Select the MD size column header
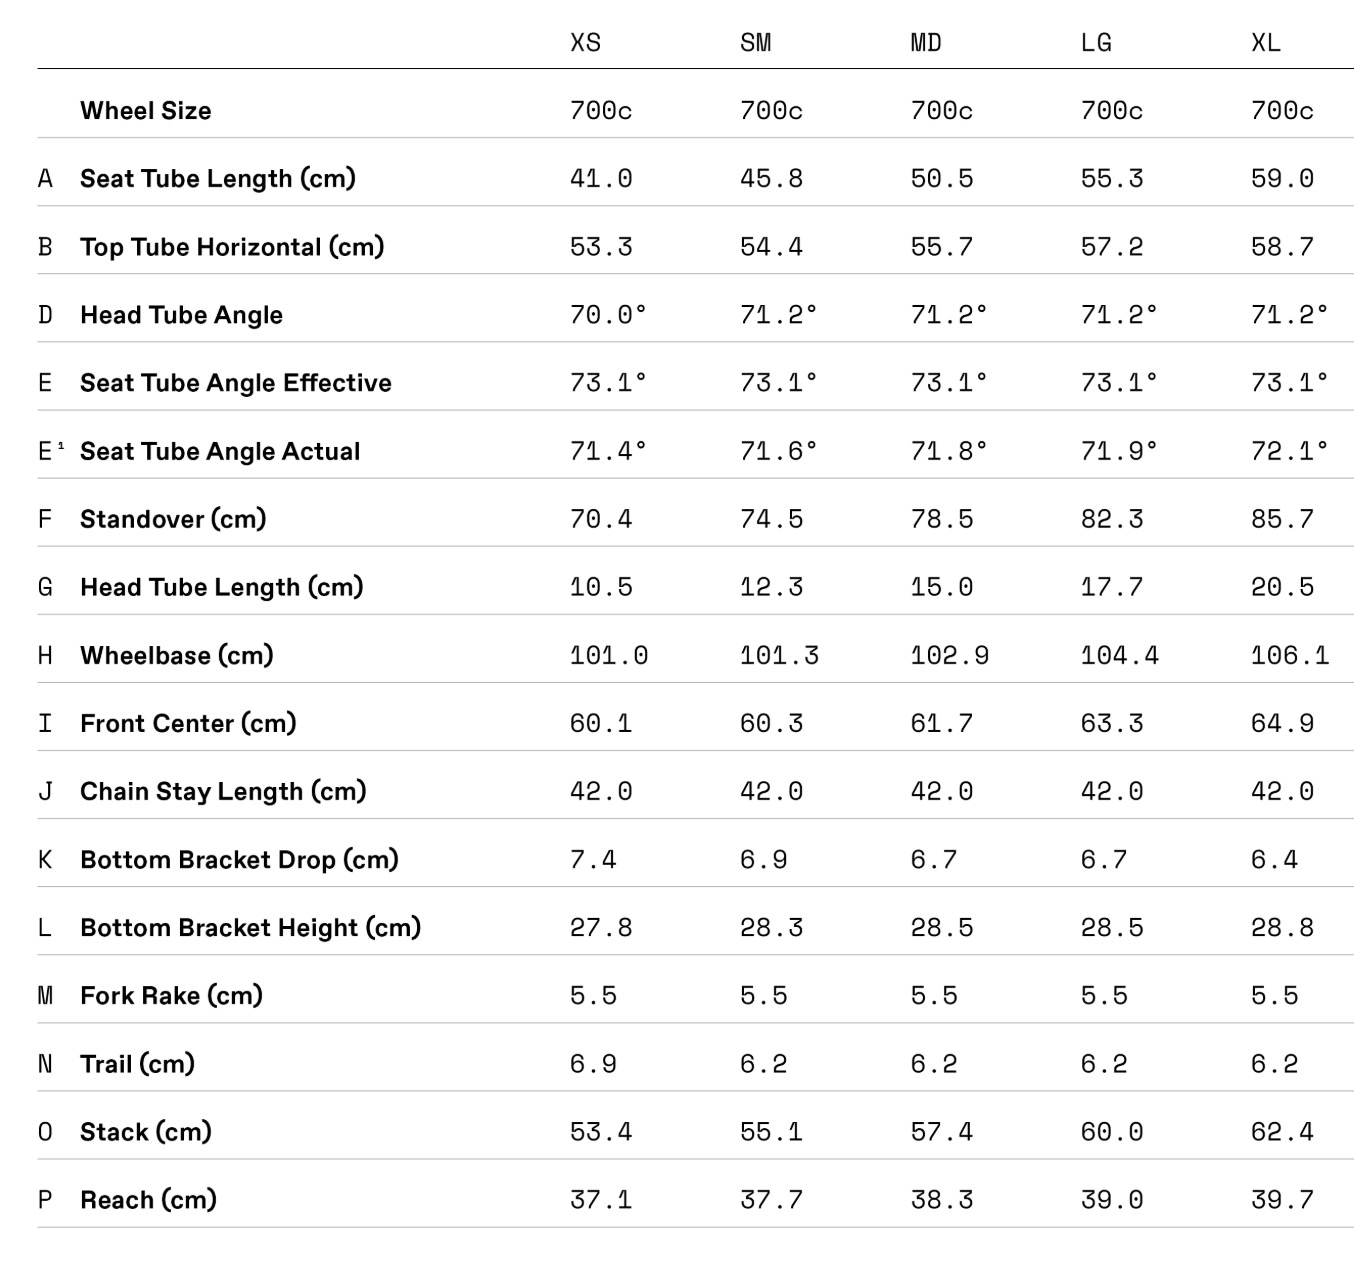1354x1264 pixels. pyautogui.click(x=926, y=43)
